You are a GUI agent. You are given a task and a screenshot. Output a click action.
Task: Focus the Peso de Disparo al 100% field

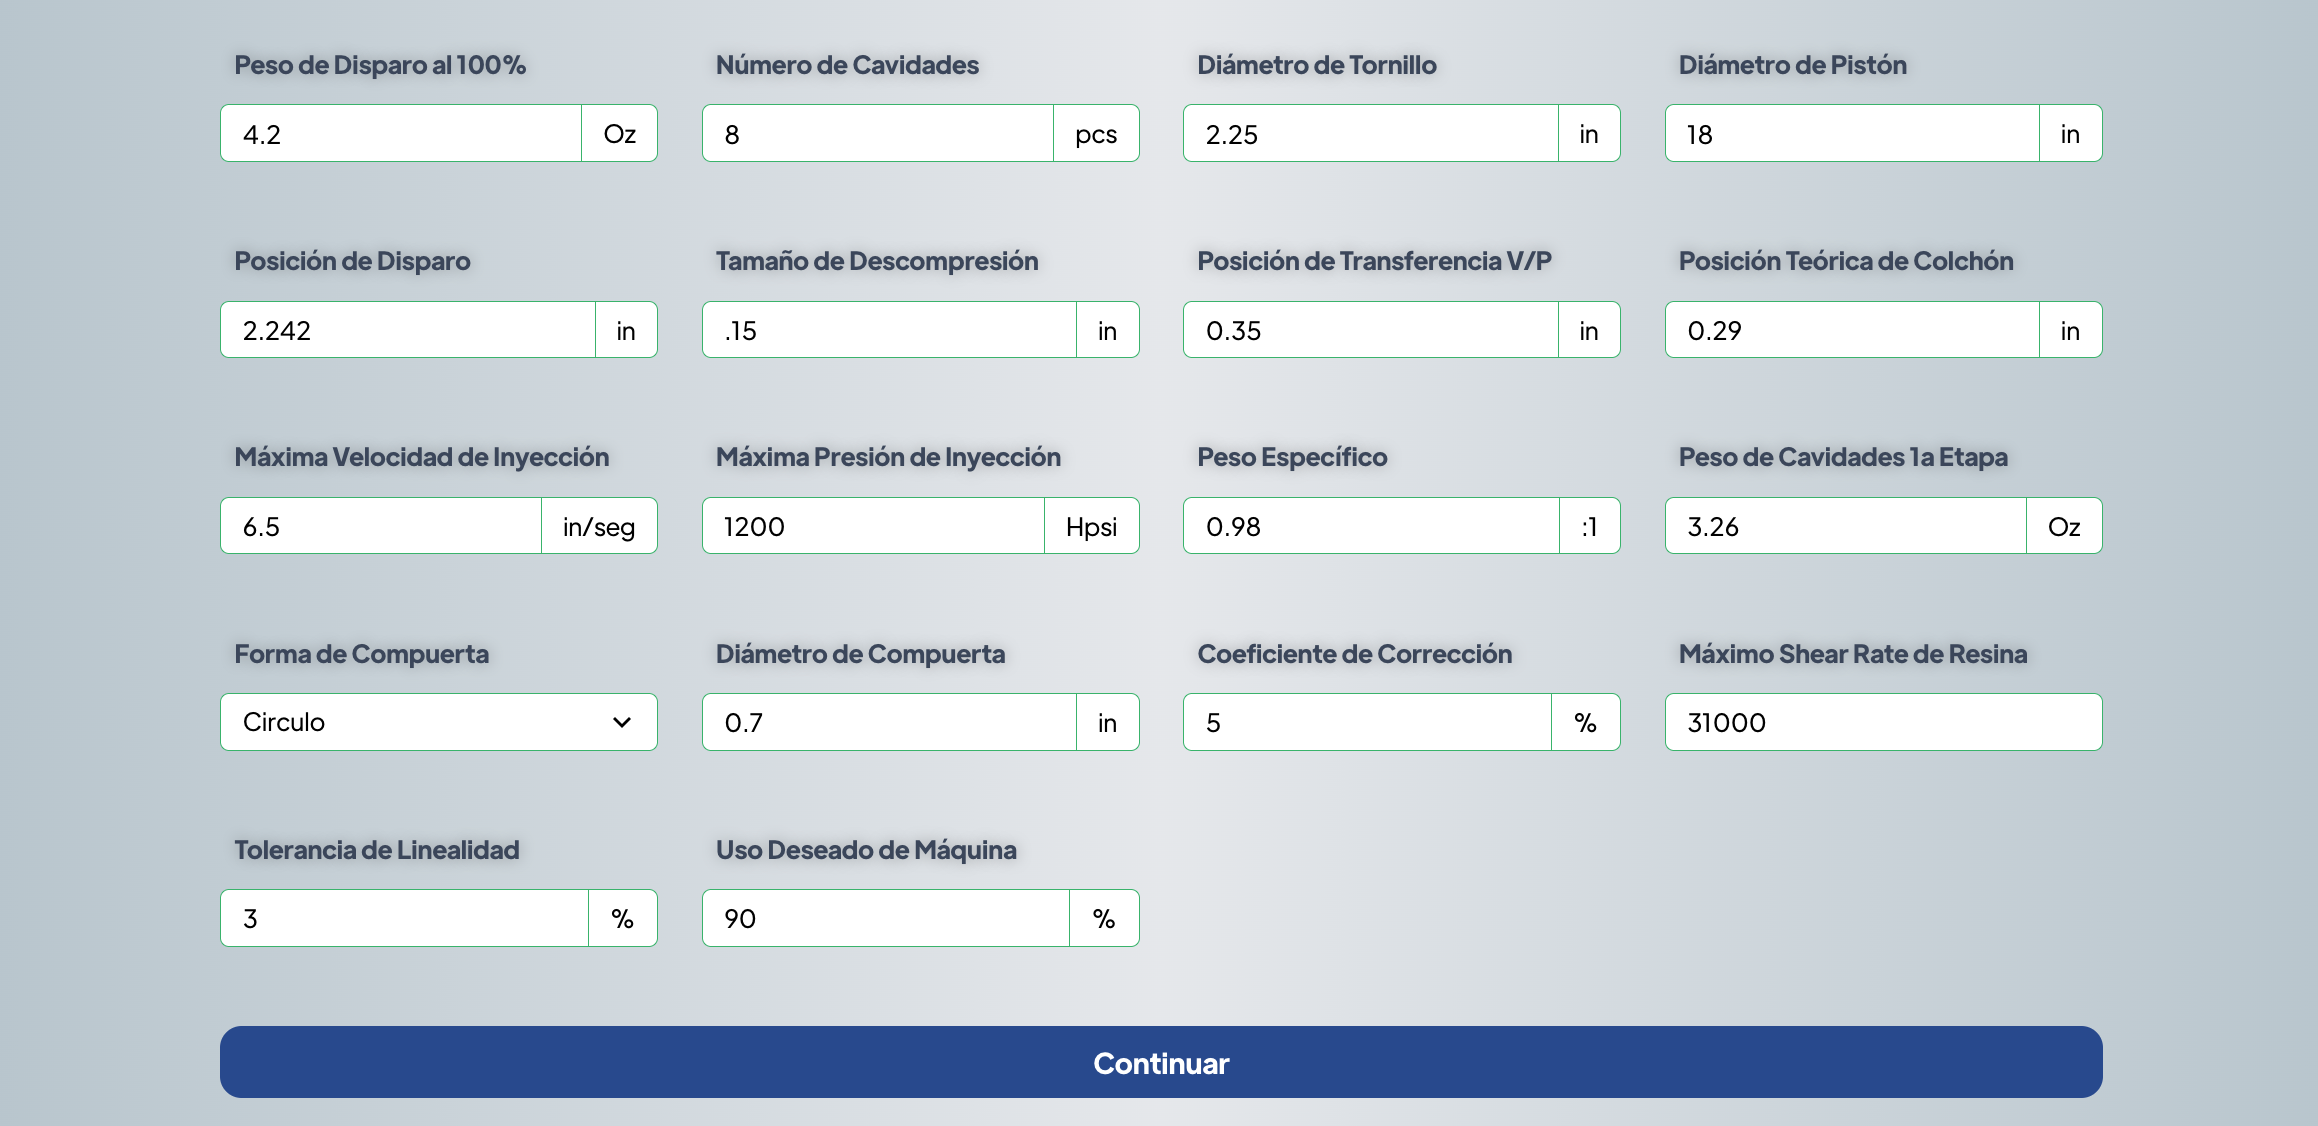pos(401,134)
